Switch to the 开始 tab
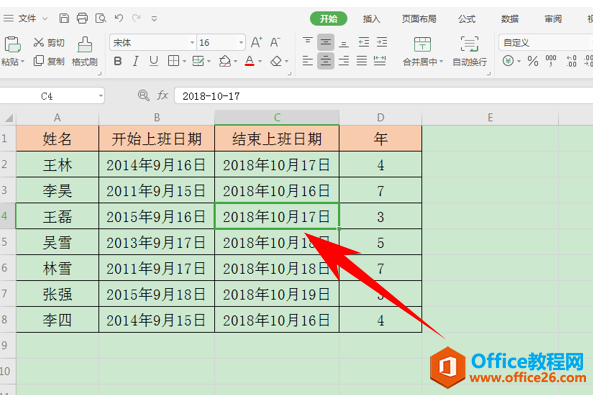The height and width of the screenshot is (395, 593). (328, 19)
